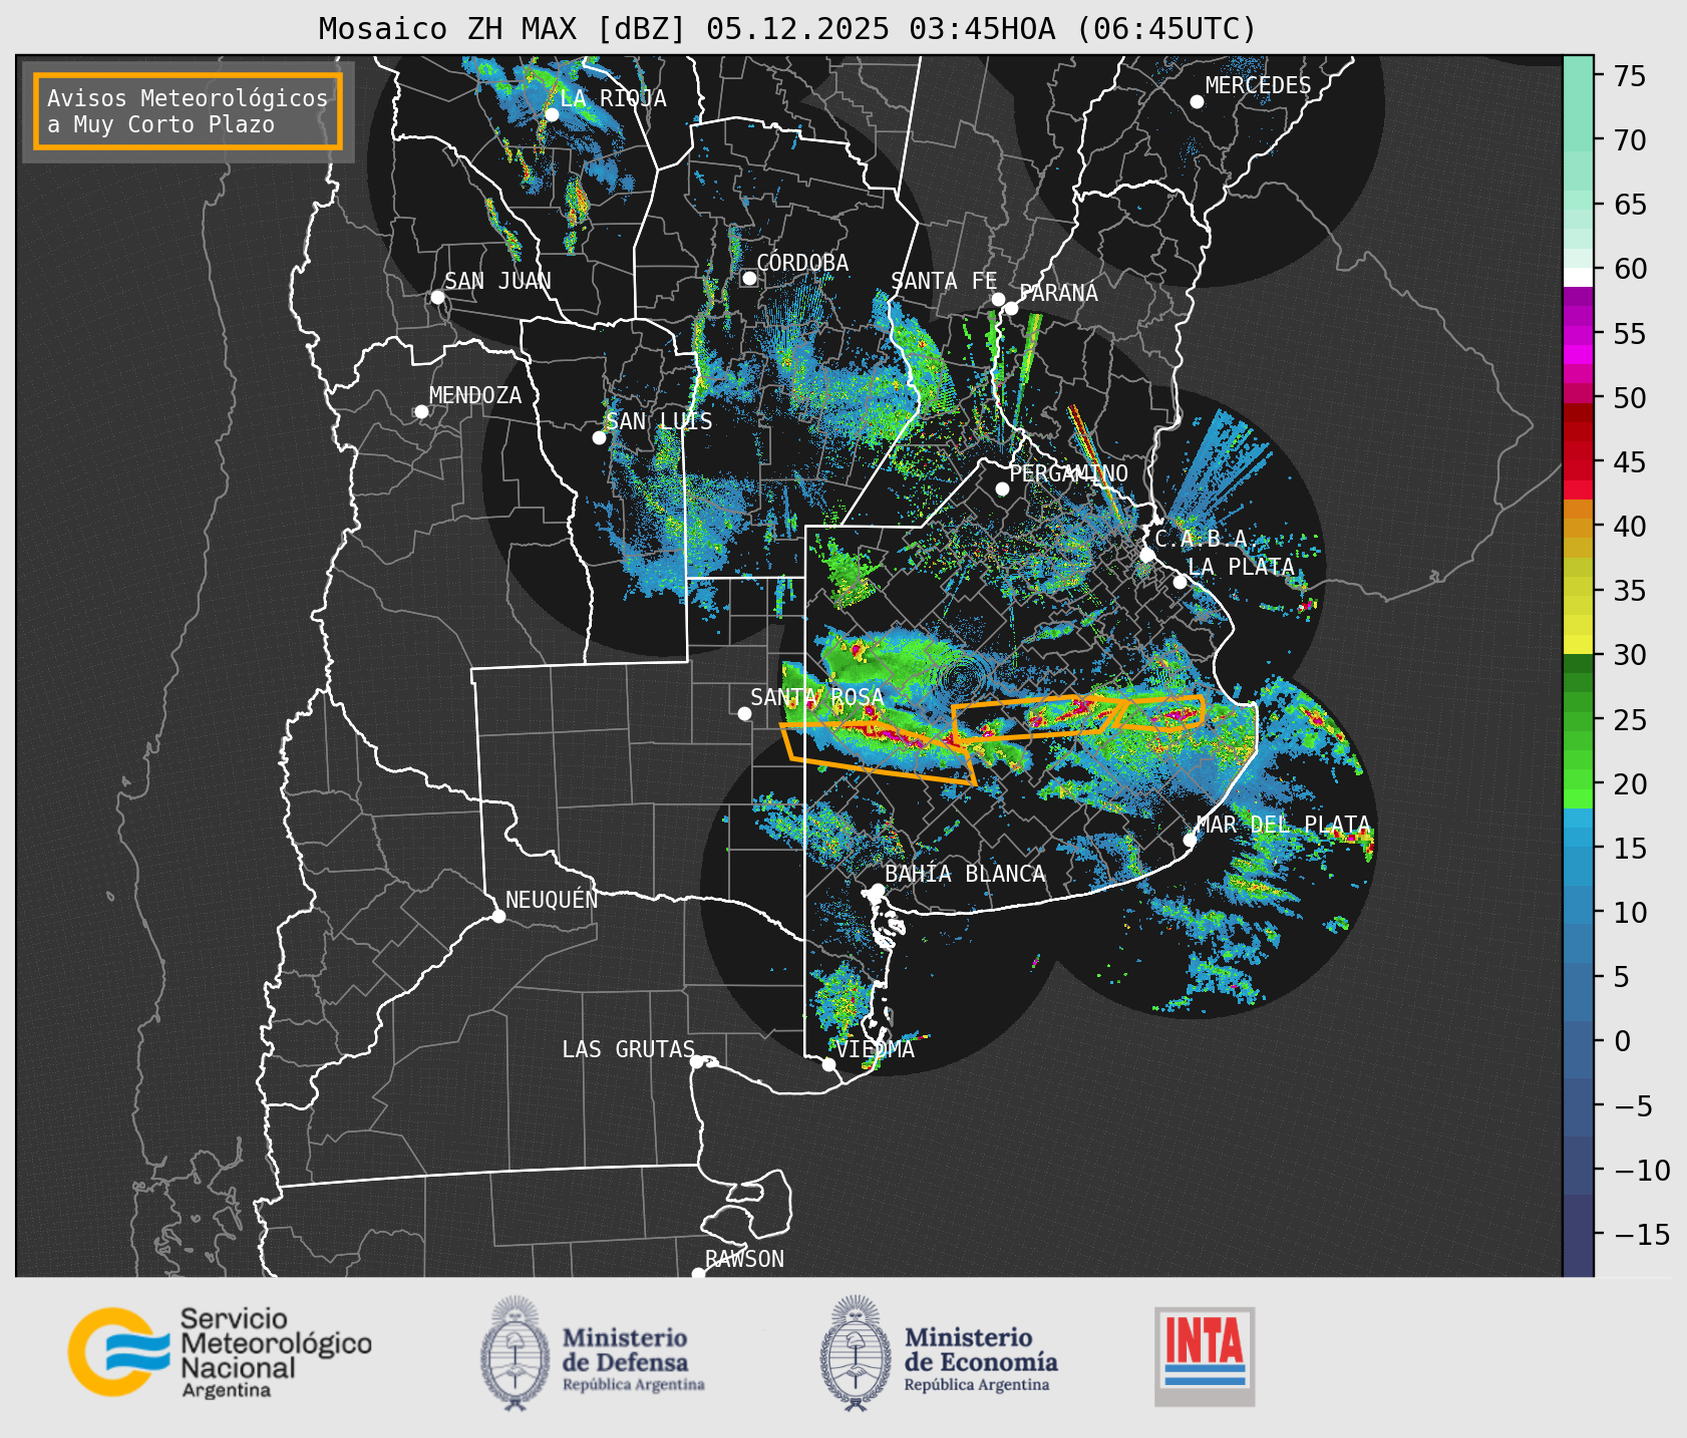This screenshot has height=1438, width=1687.
Task: Select the white marker dot for Mercedes
Action: [1196, 102]
